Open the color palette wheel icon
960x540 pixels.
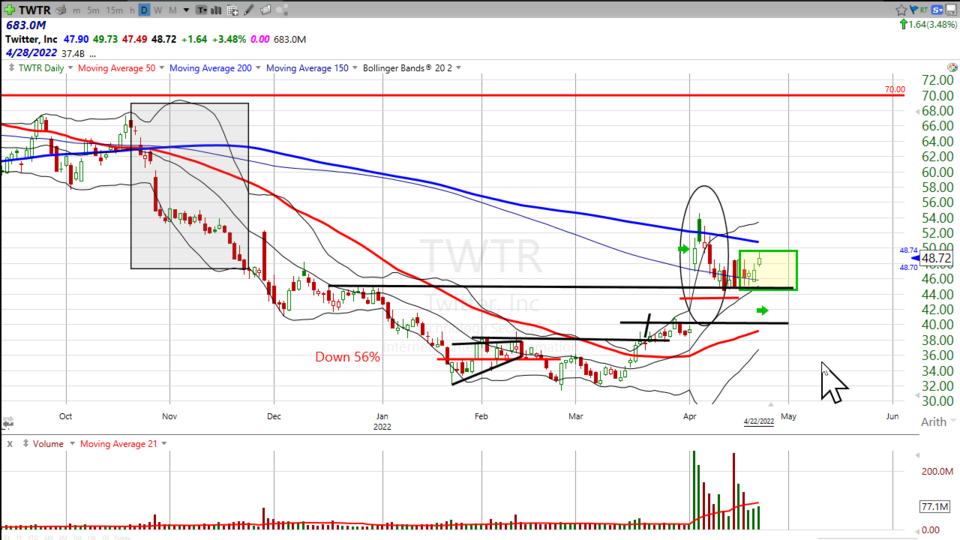(x=952, y=67)
